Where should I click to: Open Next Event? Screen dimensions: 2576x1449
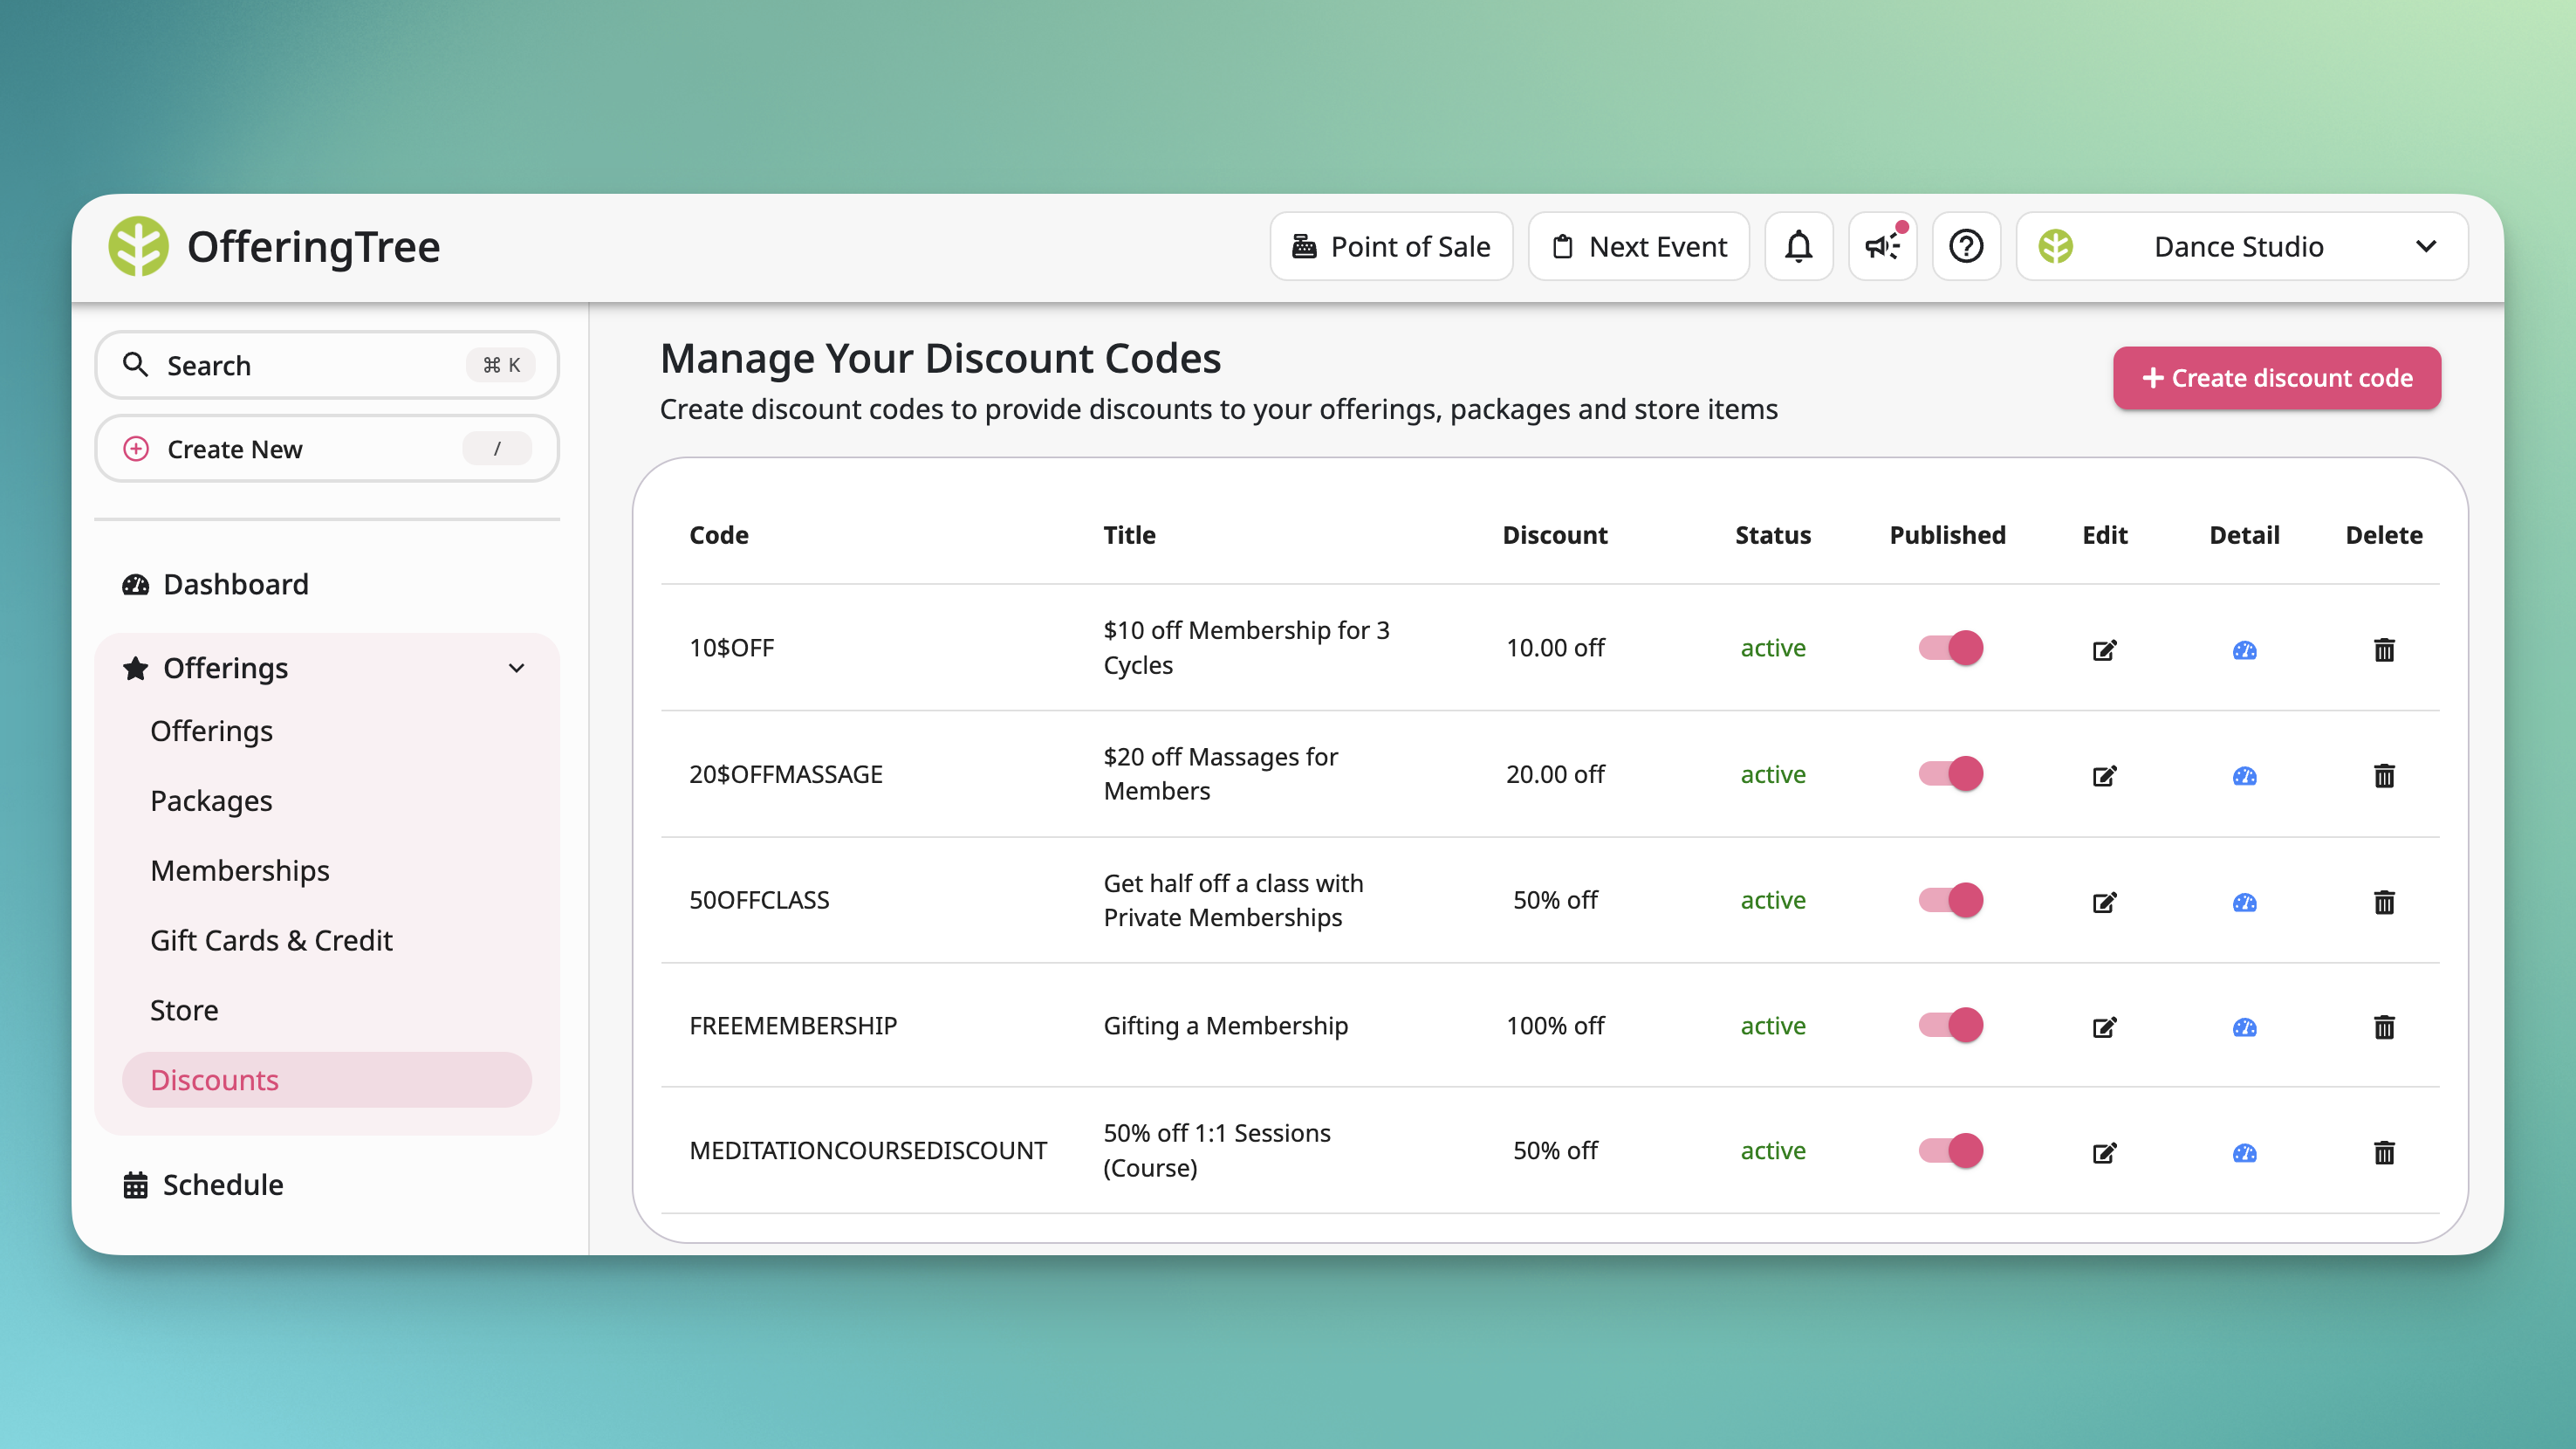[x=1639, y=246]
